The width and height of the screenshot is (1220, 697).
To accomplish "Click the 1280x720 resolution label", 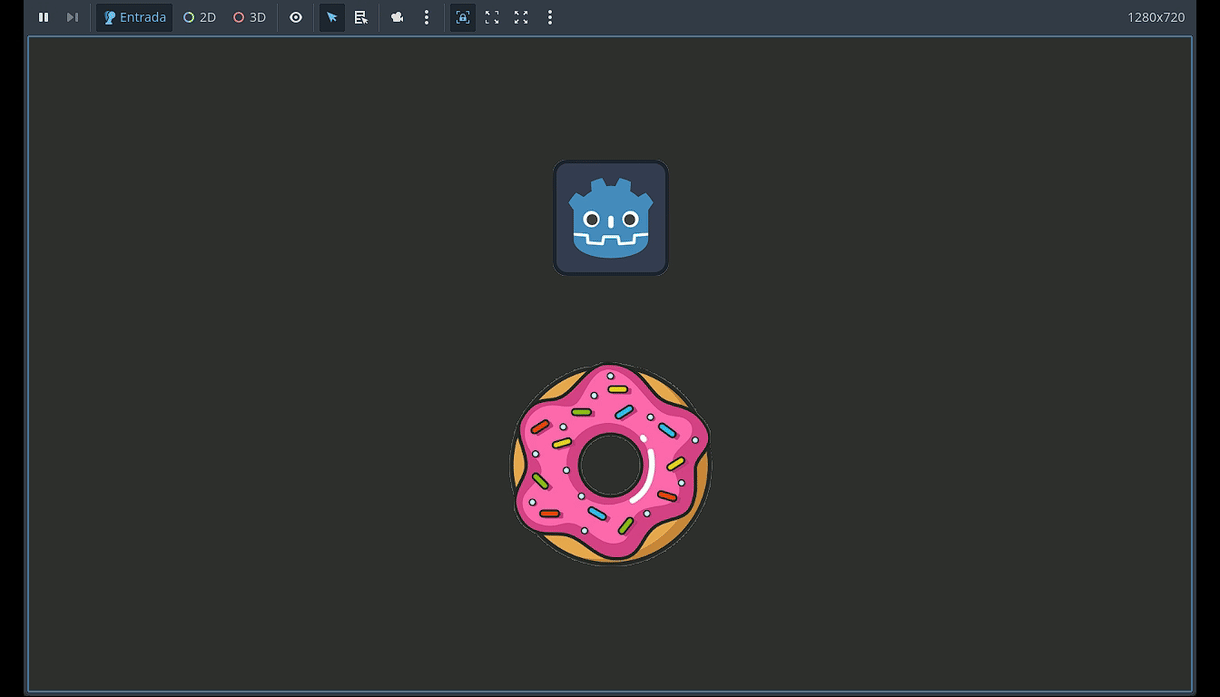I will click(1156, 17).
